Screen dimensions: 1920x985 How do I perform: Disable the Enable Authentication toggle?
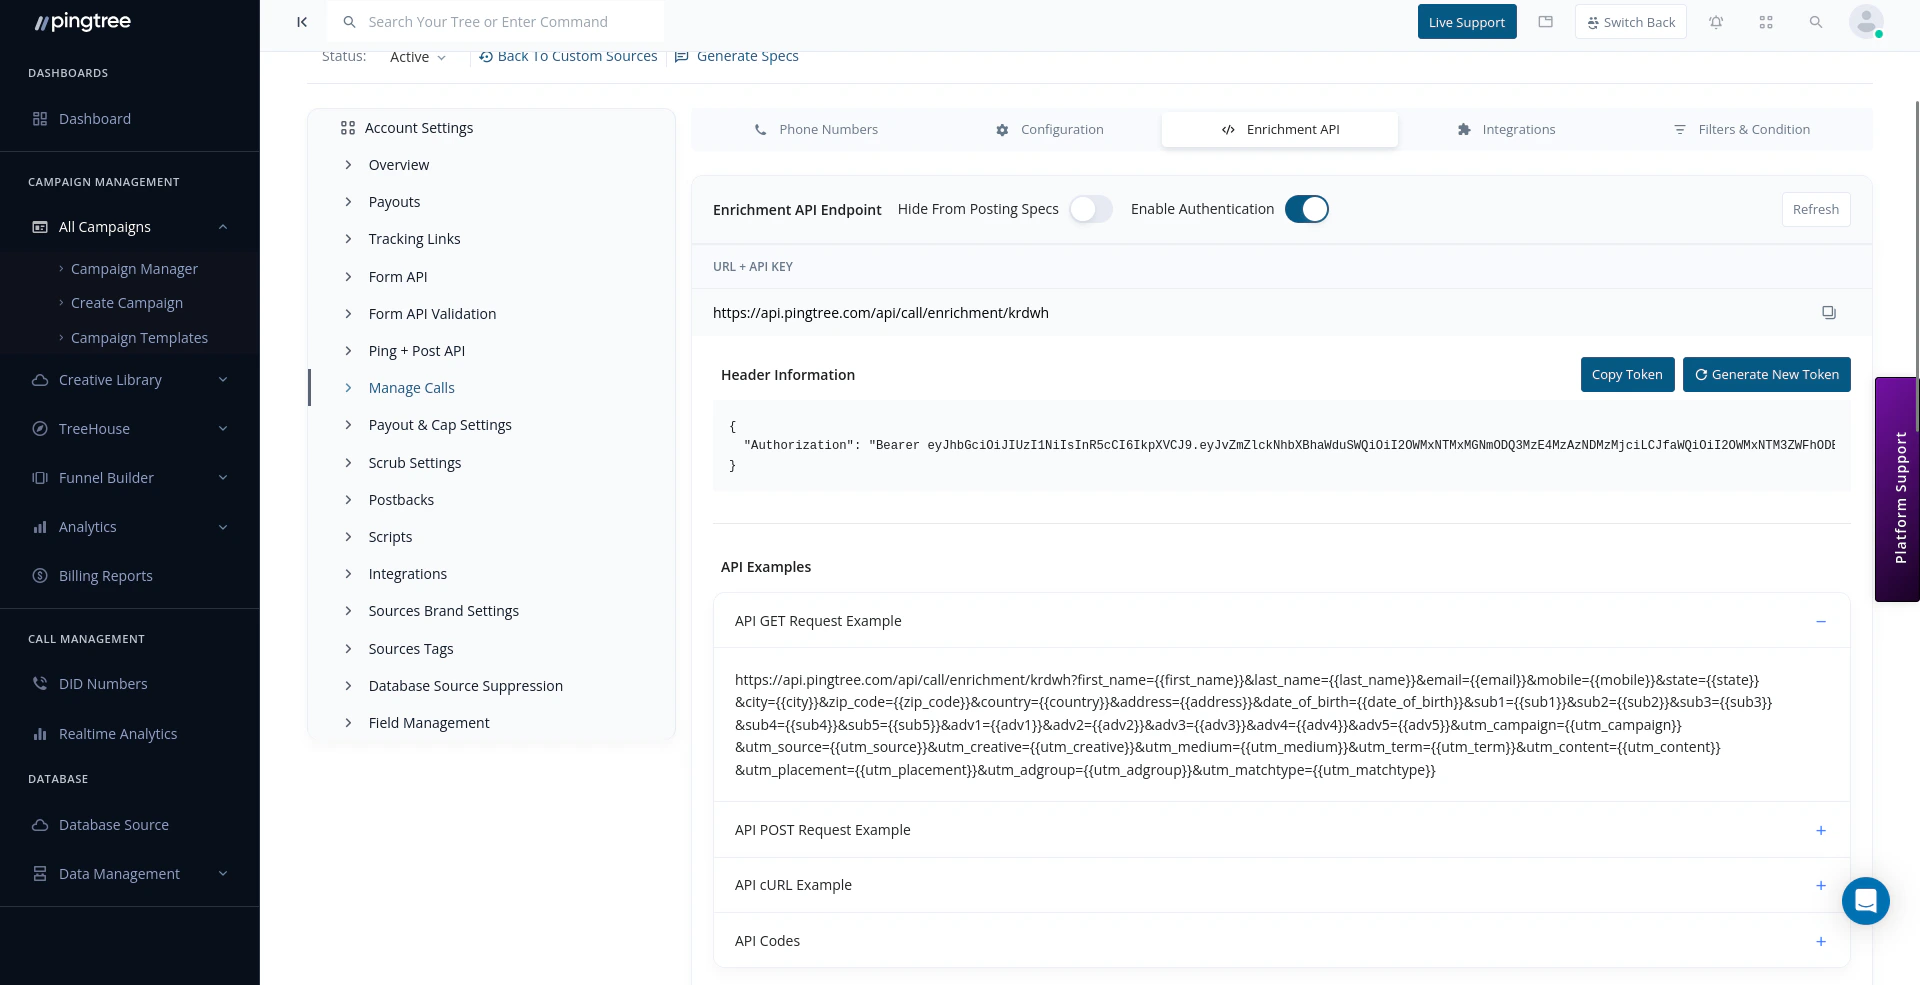tap(1307, 209)
